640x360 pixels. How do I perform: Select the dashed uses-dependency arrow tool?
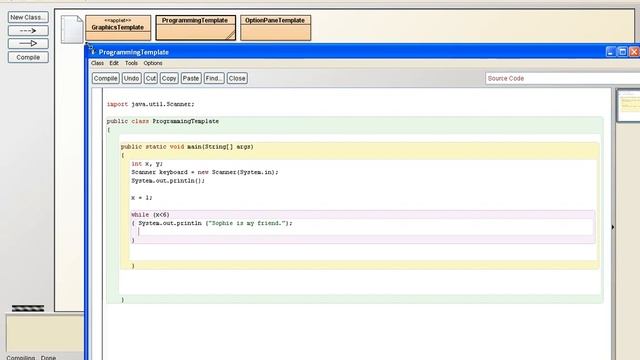(28, 31)
